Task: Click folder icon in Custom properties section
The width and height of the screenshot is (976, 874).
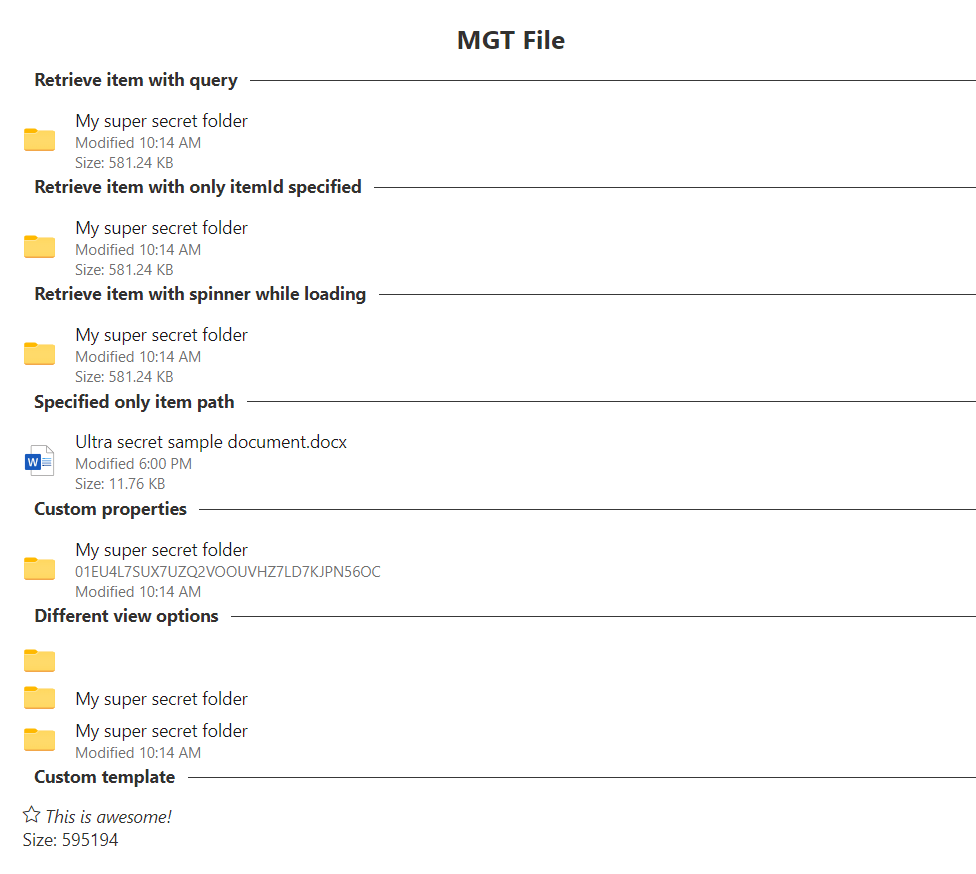Action: pos(40,569)
